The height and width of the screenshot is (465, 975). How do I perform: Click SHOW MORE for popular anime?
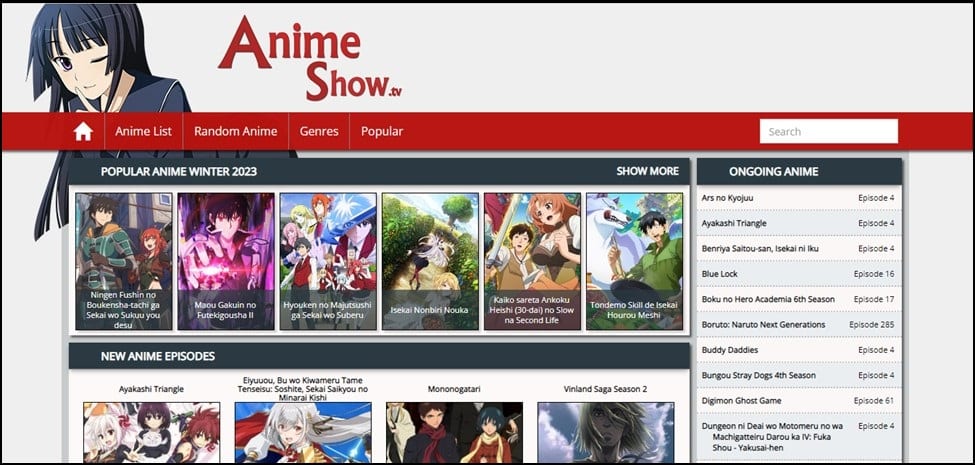pyautogui.click(x=647, y=171)
